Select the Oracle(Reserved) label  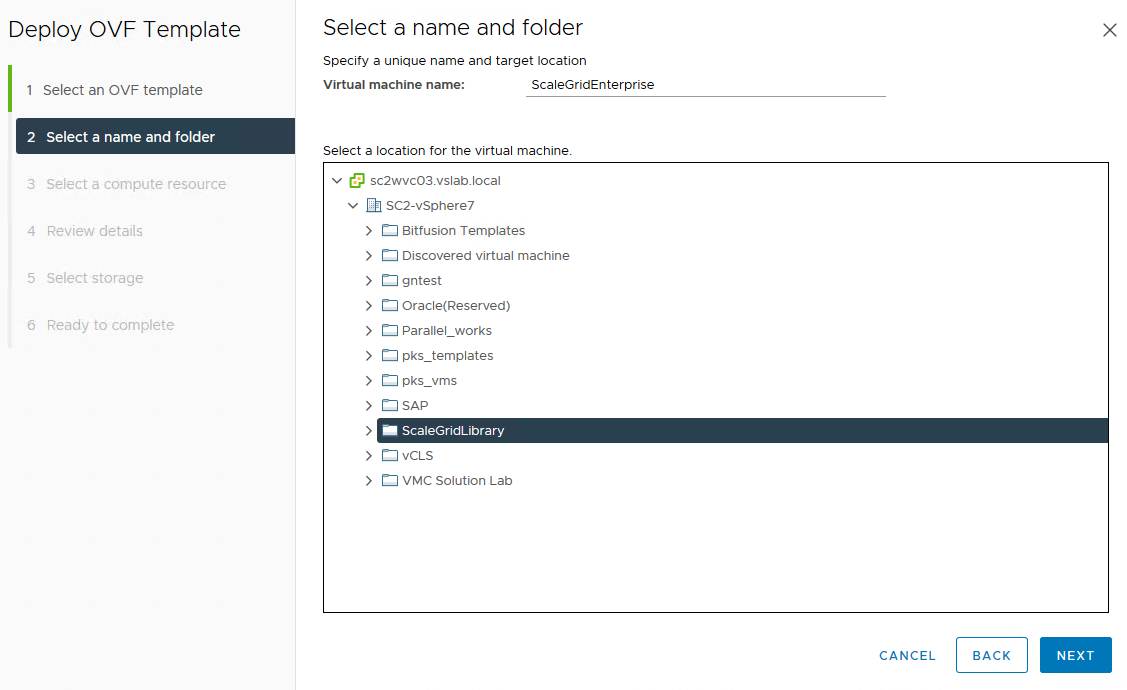[456, 305]
